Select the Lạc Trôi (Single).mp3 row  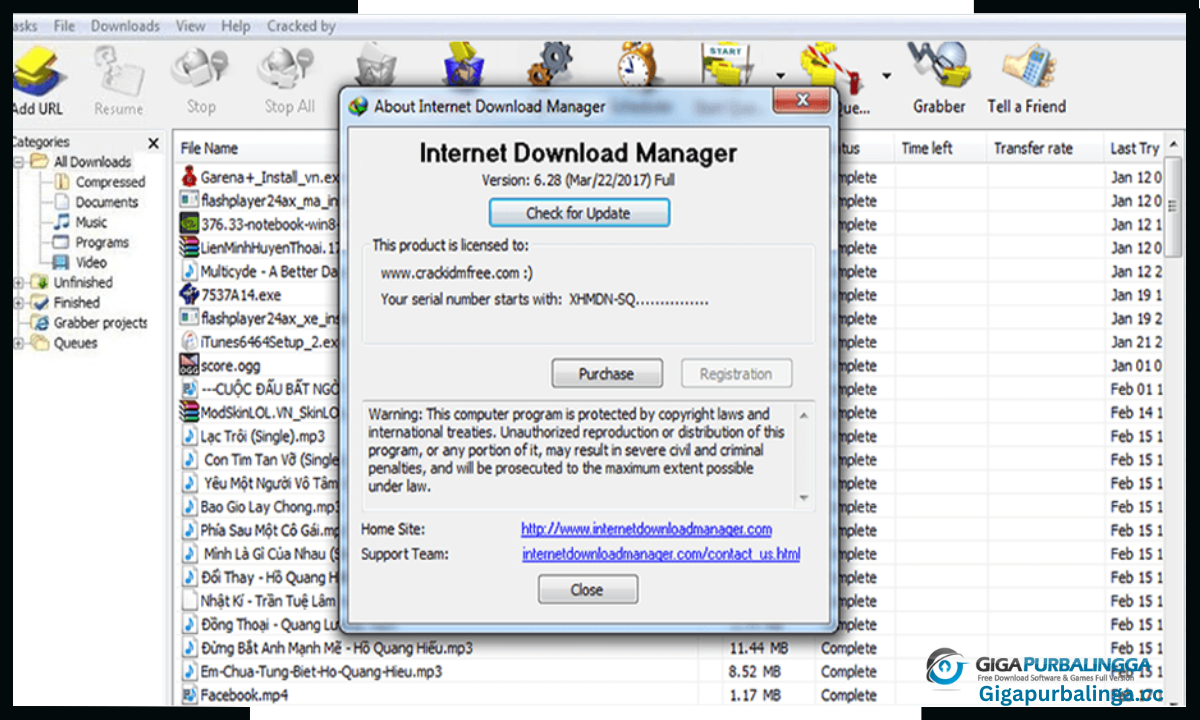click(262, 436)
